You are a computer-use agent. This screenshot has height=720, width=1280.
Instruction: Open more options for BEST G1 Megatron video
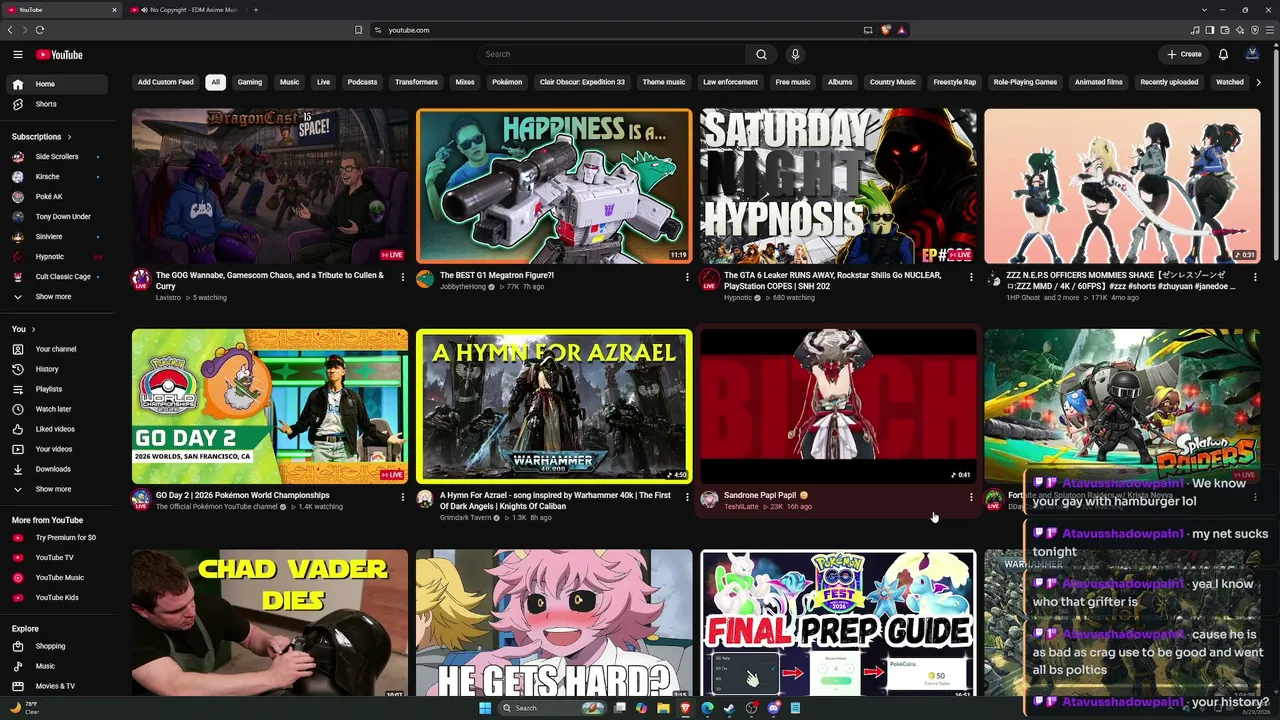[x=687, y=277]
